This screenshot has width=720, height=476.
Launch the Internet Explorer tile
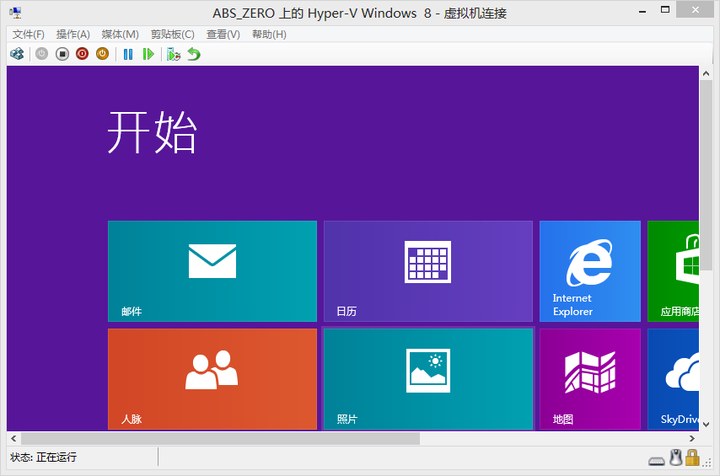pos(590,271)
